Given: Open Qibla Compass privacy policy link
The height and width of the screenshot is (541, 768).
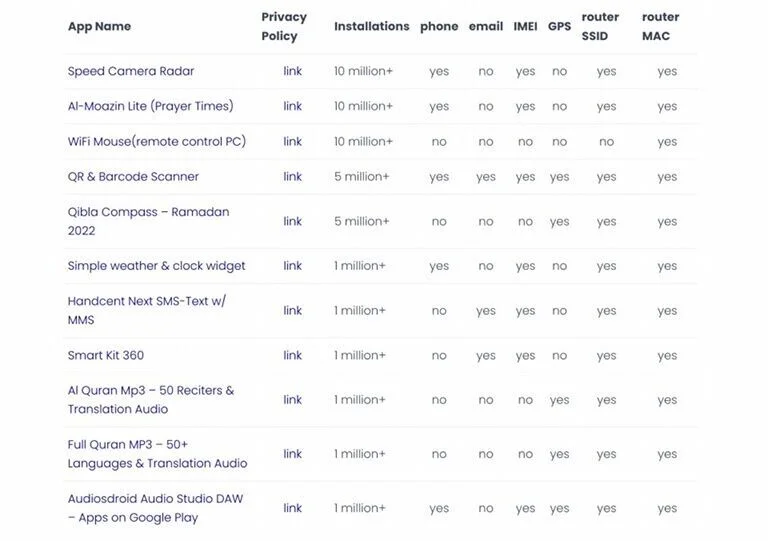Looking at the screenshot, I should (292, 221).
